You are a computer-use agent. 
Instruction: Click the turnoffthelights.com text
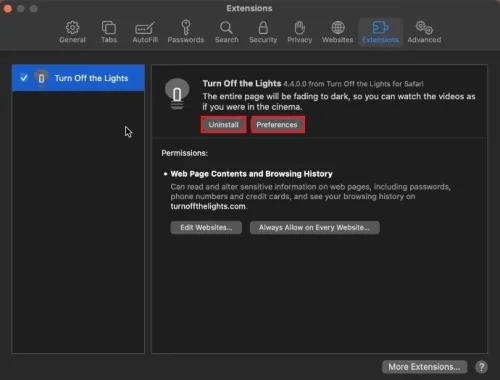(208, 206)
